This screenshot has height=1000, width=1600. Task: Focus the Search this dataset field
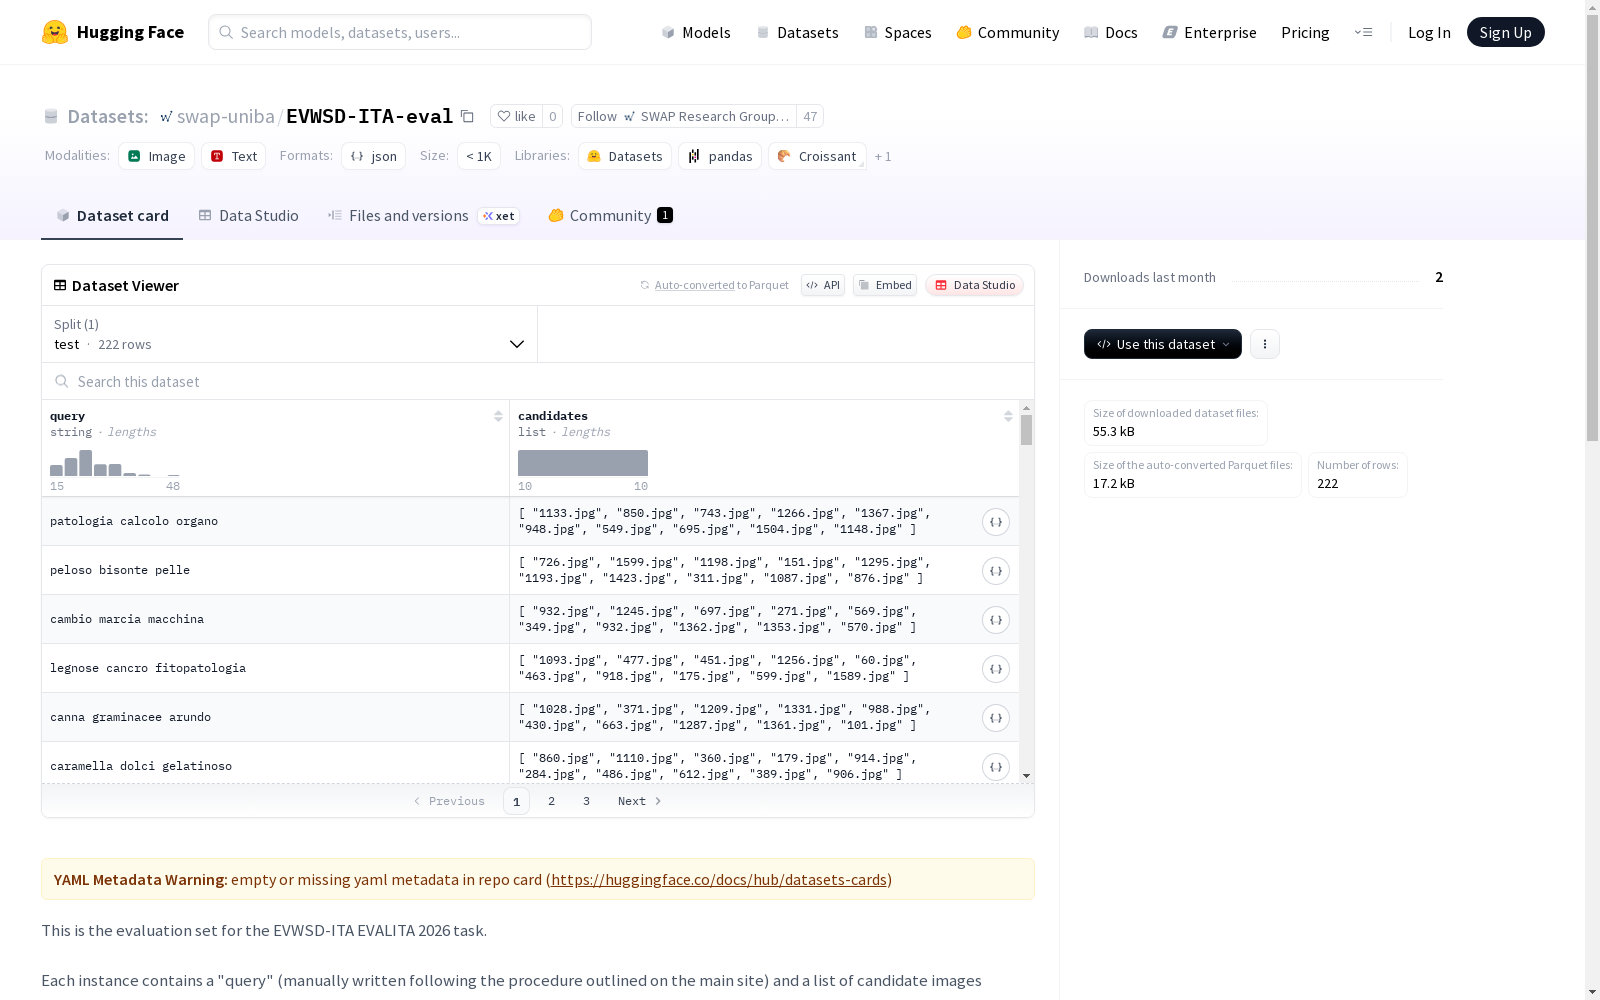pos(538,381)
